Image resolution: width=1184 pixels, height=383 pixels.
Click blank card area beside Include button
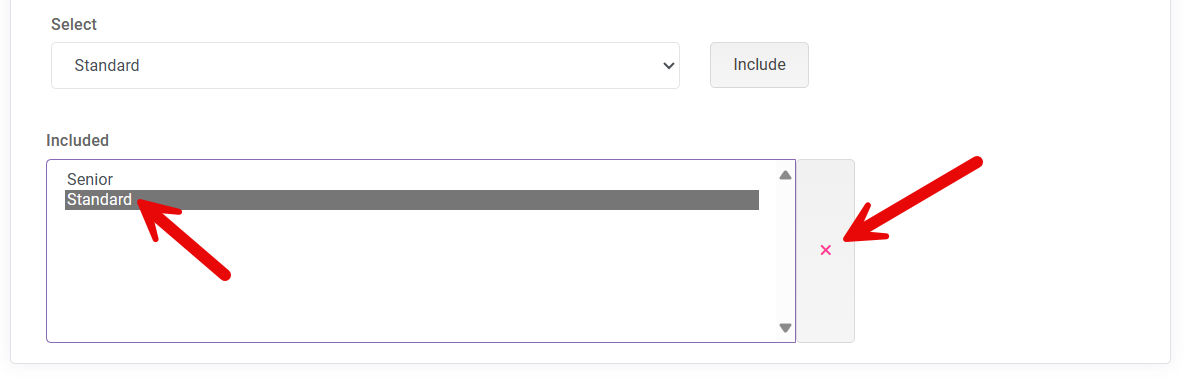982,66
